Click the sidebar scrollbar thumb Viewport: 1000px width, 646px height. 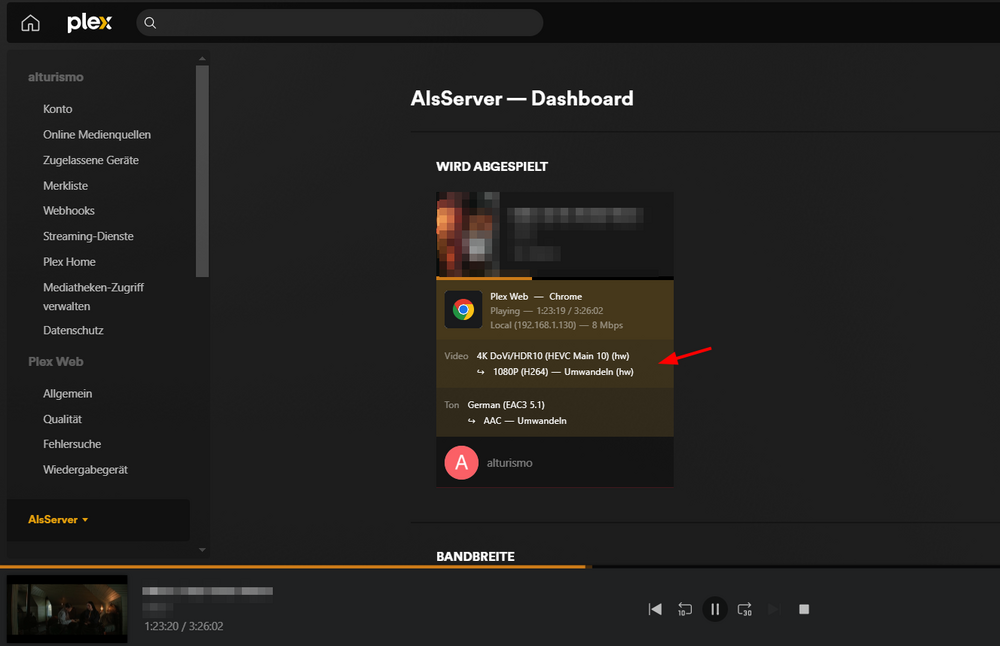(202, 171)
